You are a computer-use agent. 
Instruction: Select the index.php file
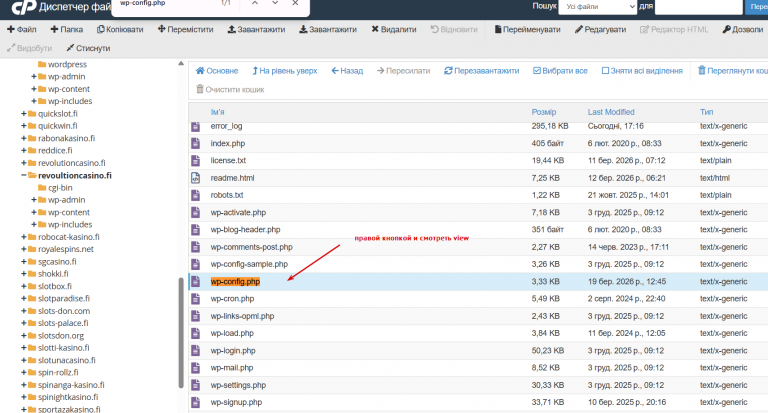pos(228,144)
